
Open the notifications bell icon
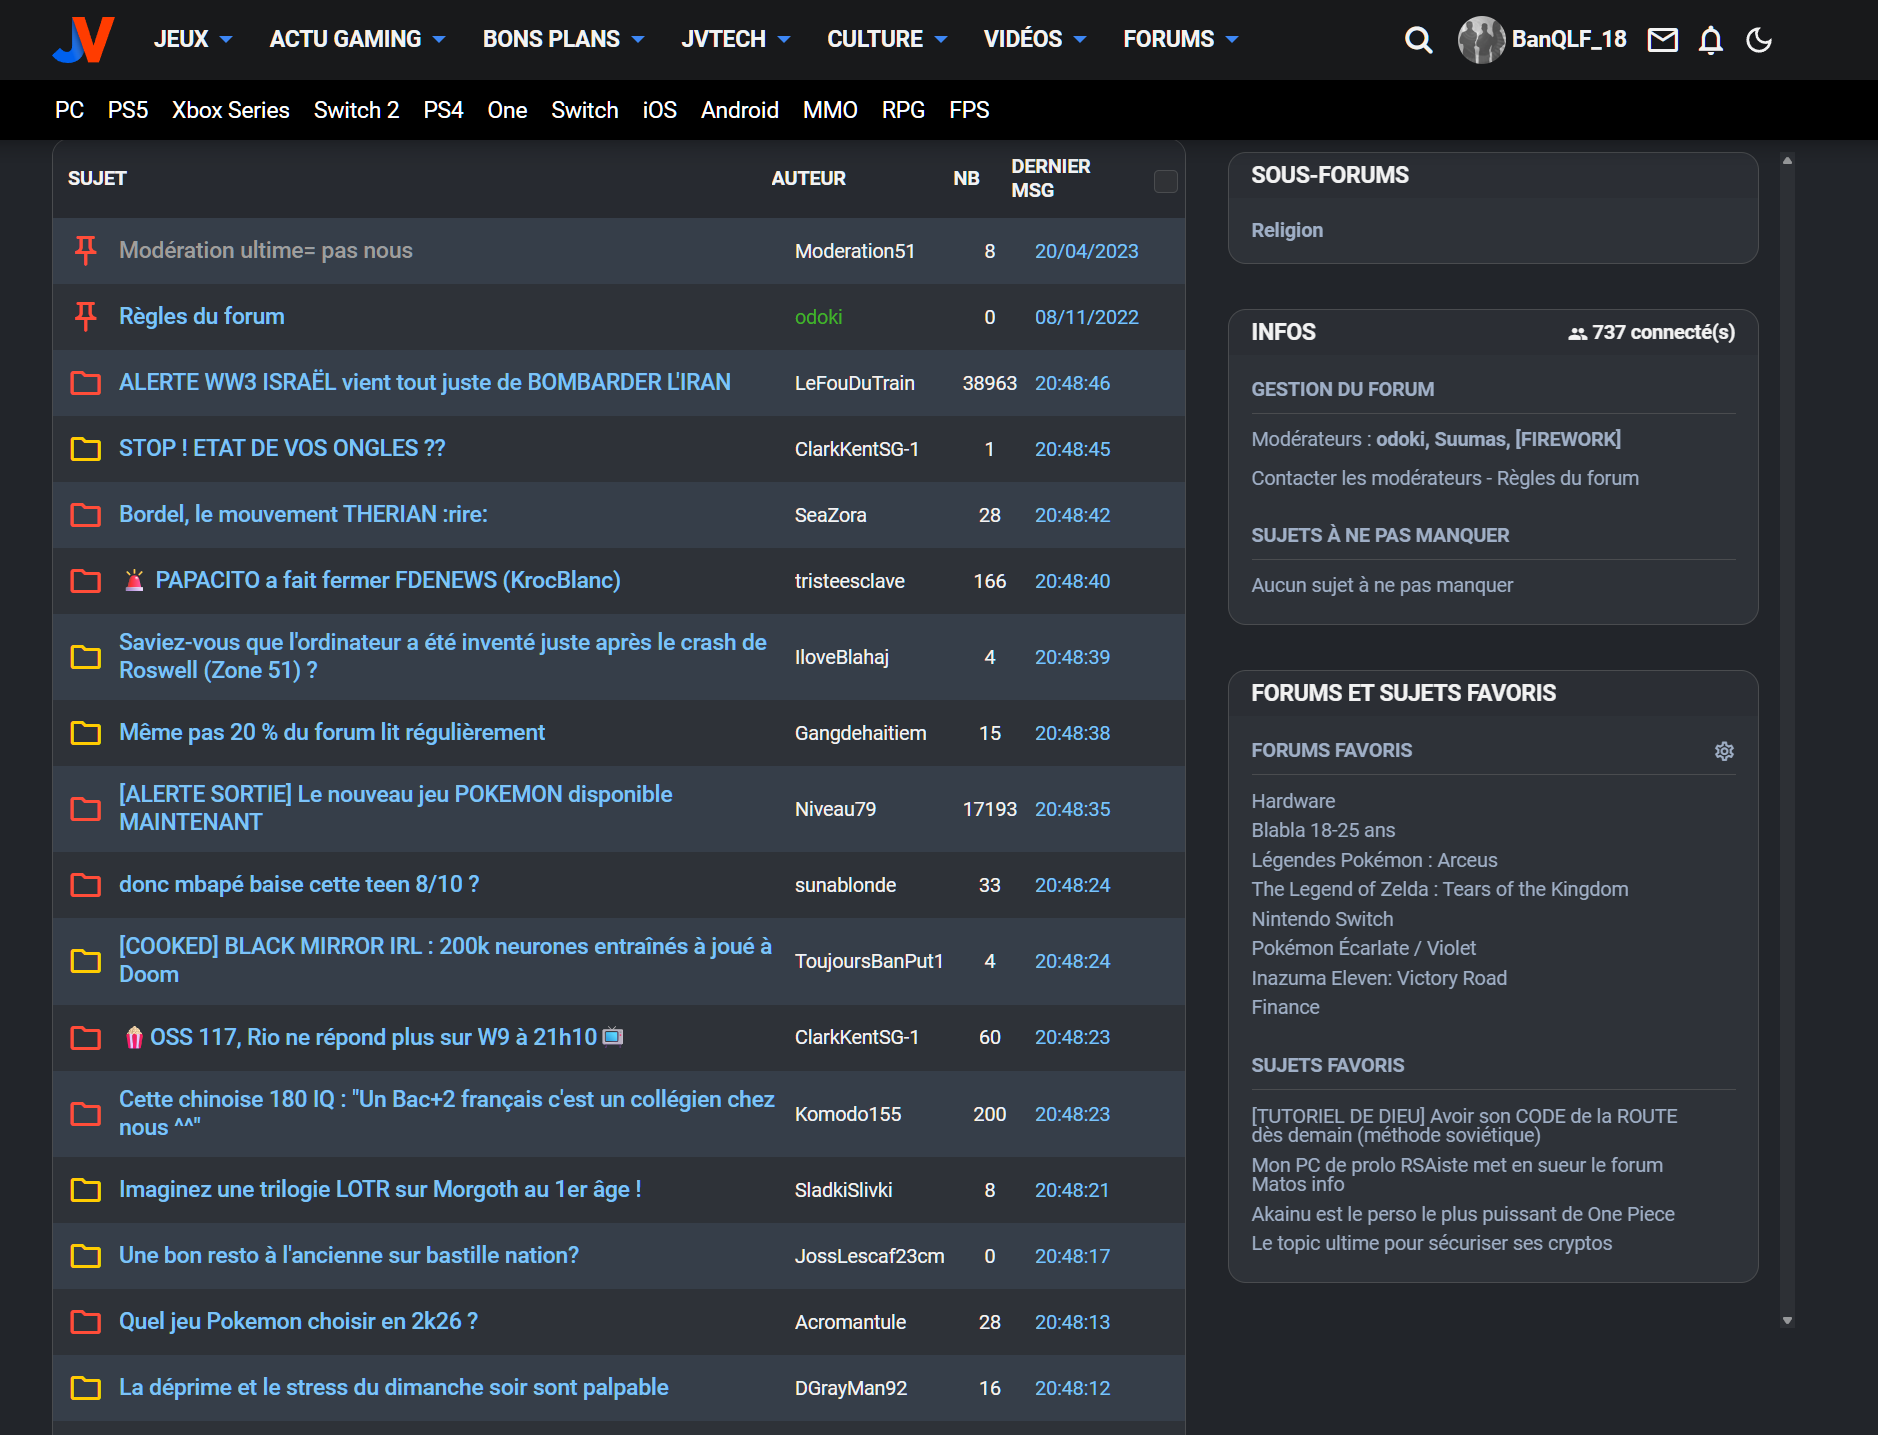click(x=1711, y=40)
